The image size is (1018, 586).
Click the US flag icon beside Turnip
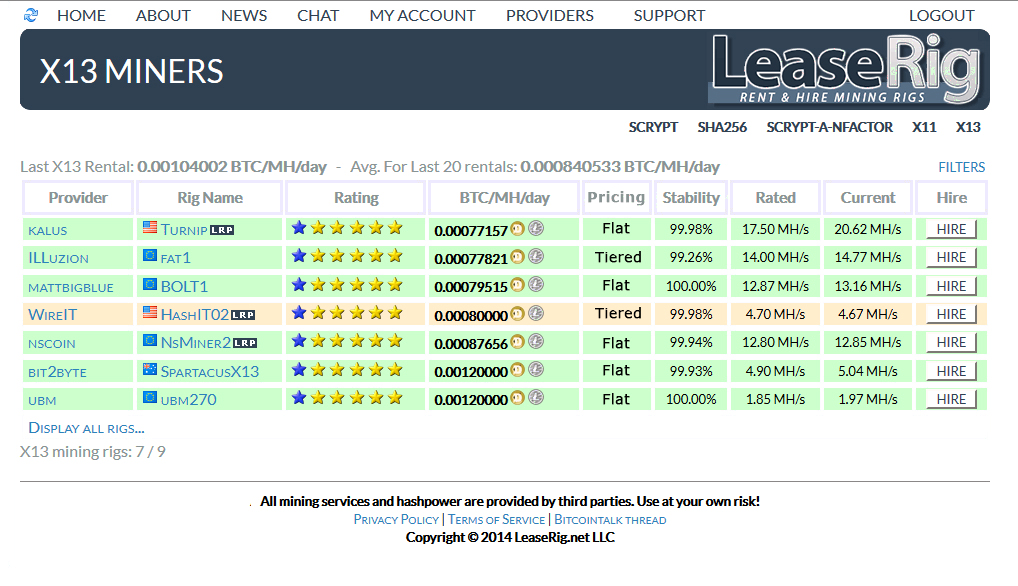tap(150, 227)
